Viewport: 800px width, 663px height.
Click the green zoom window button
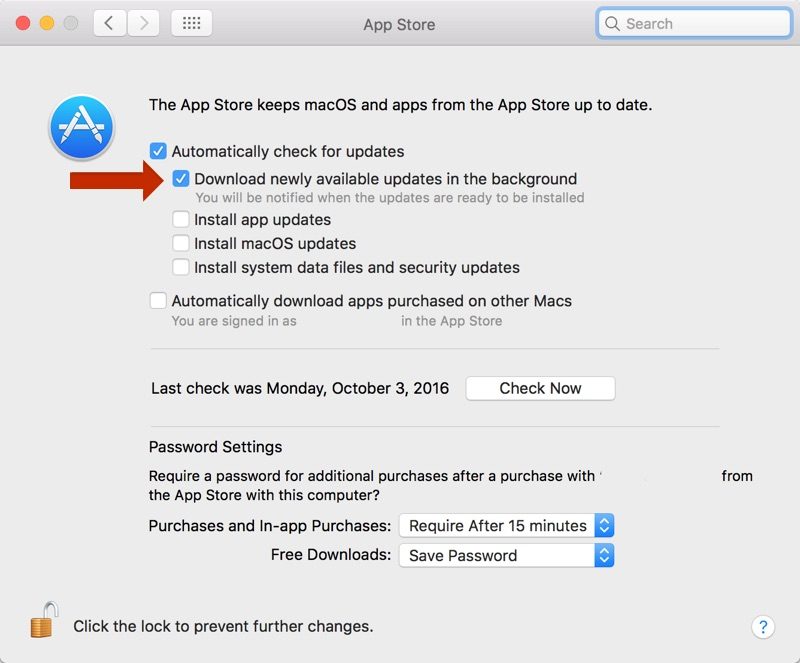click(x=69, y=23)
